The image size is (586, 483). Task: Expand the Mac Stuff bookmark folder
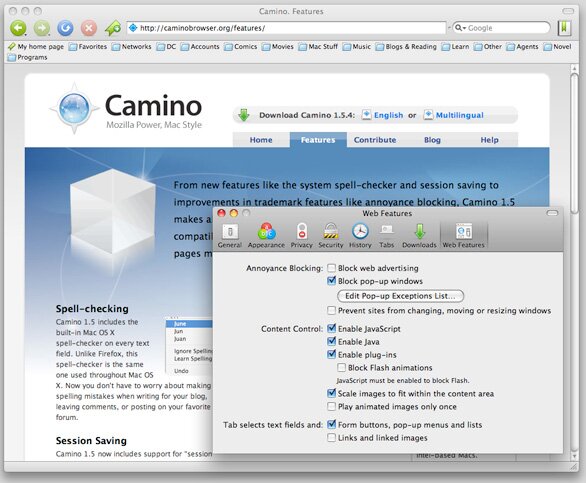click(318, 47)
